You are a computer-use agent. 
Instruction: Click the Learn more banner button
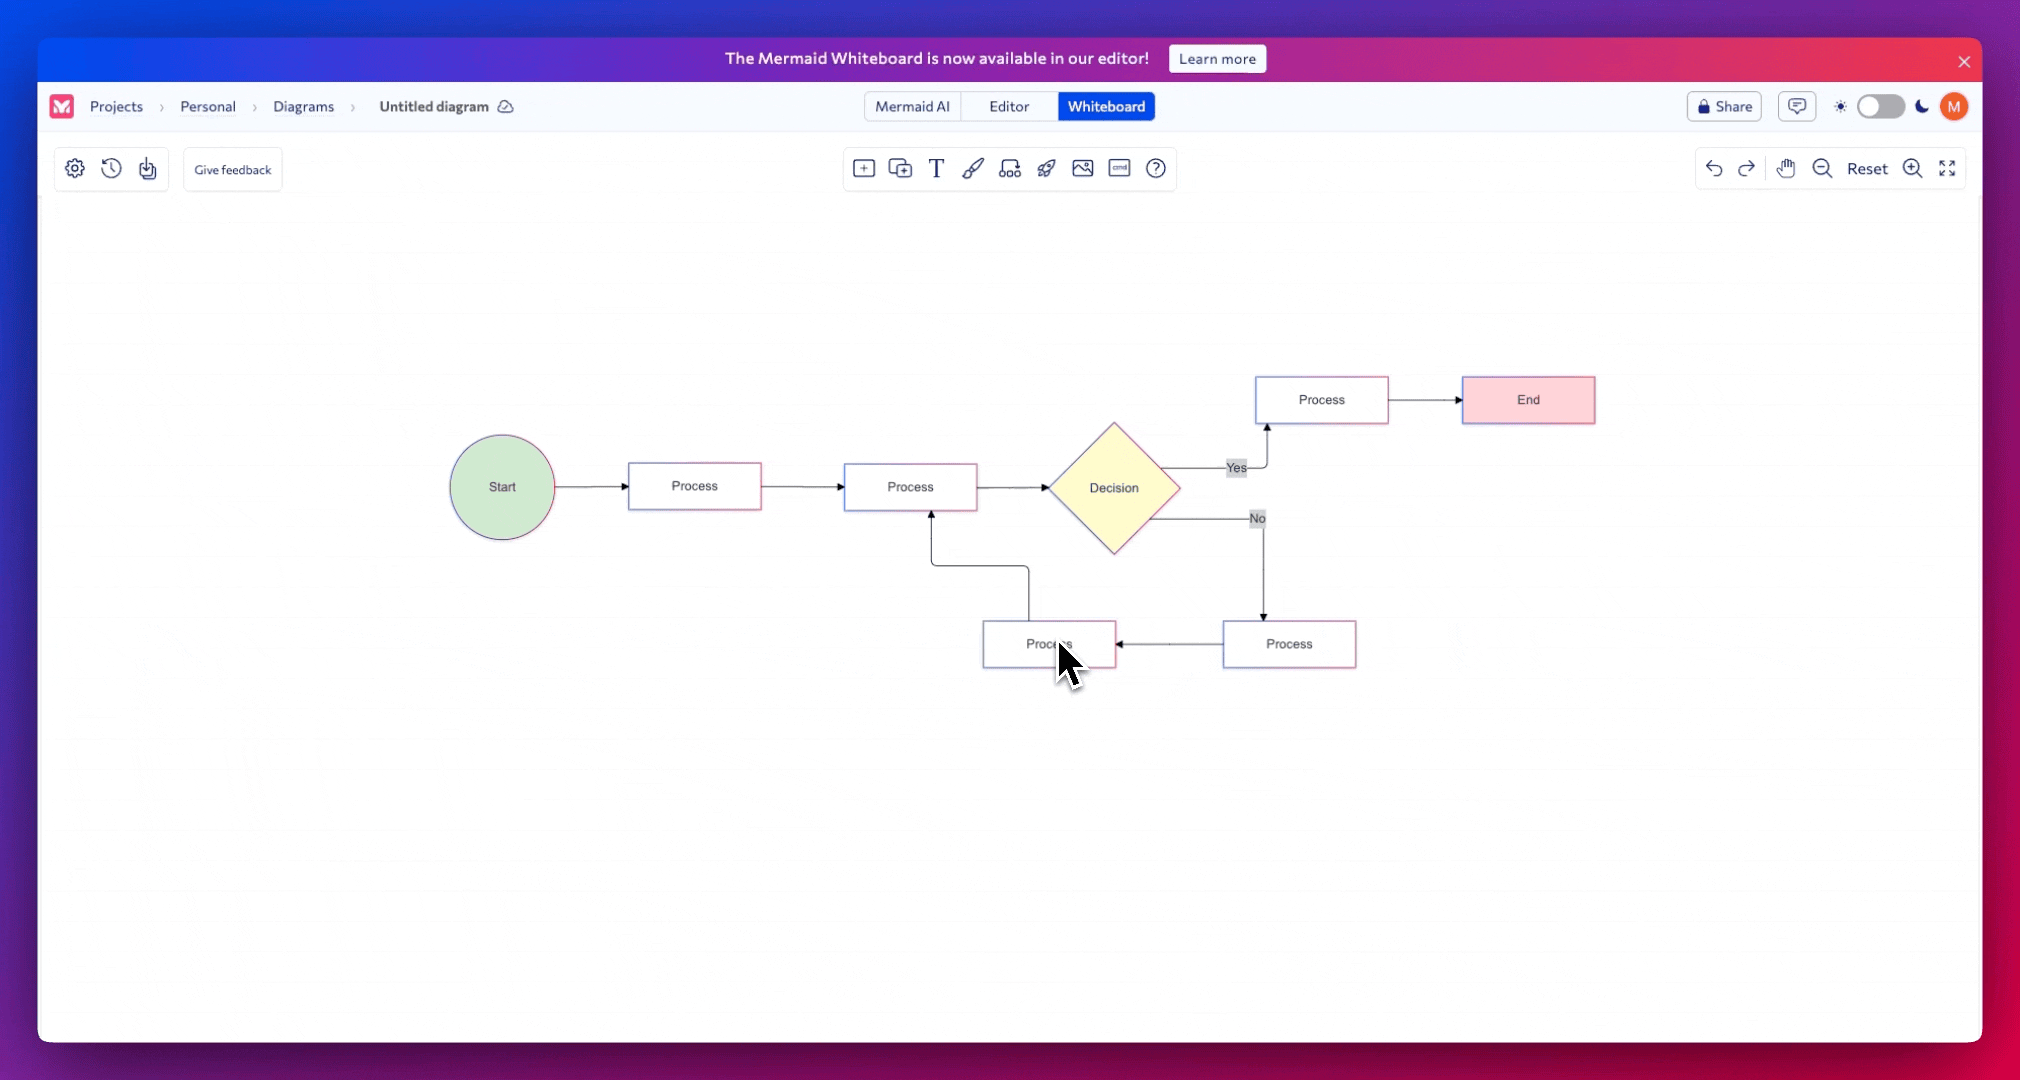(x=1216, y=58)
